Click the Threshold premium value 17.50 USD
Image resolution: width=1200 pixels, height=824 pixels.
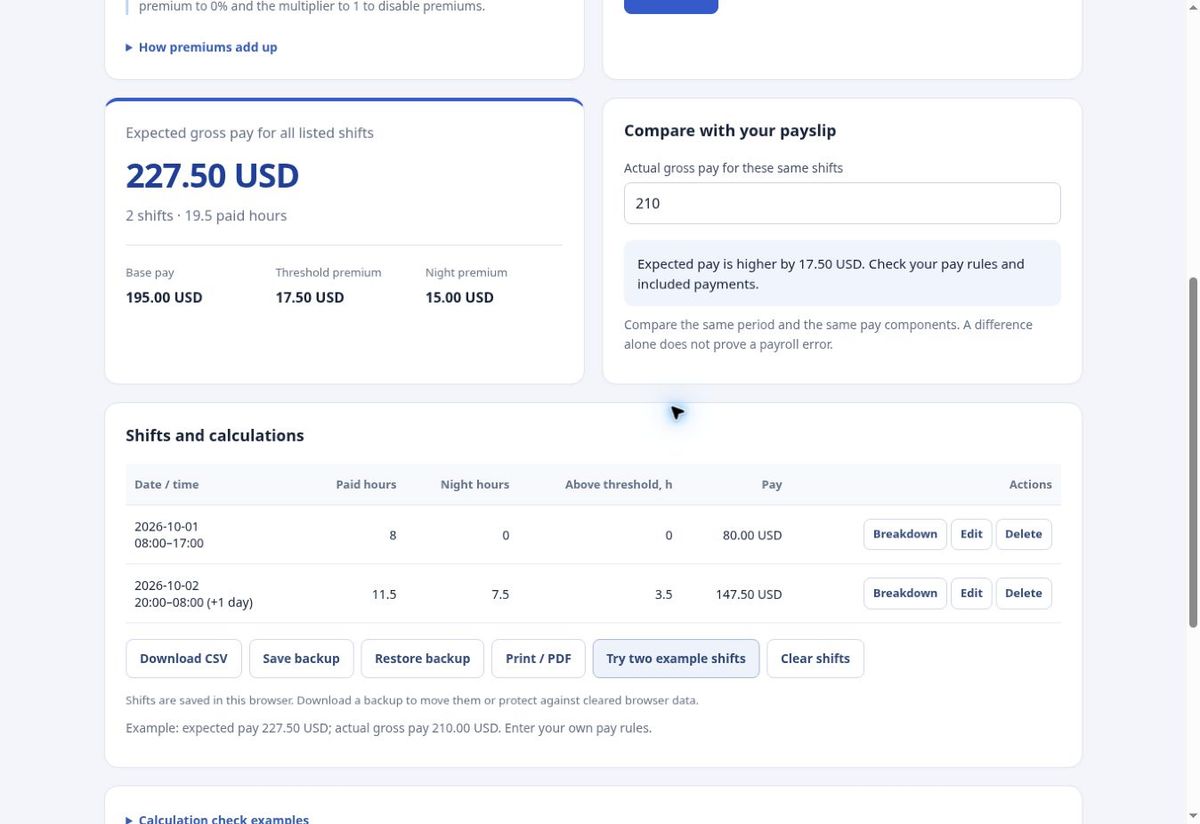click(x=310, y=297)
